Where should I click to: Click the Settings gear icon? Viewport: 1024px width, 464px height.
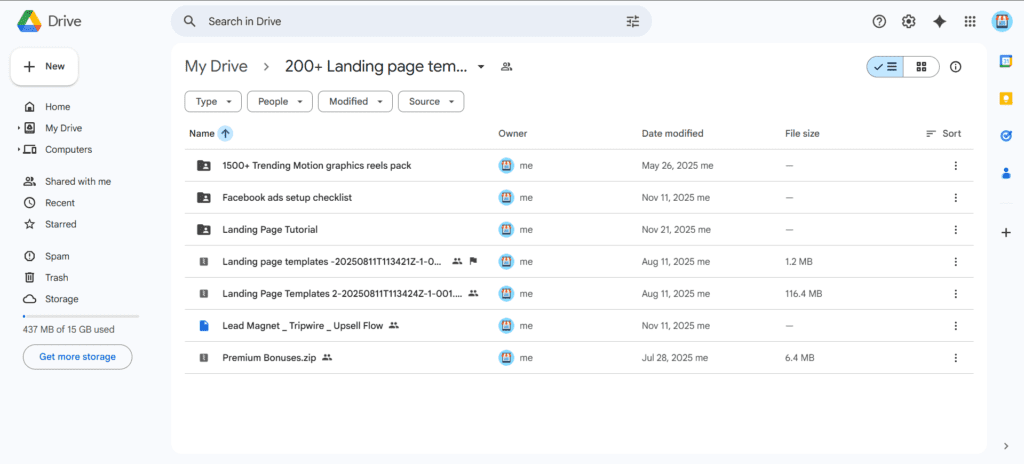tap(908, 21)
